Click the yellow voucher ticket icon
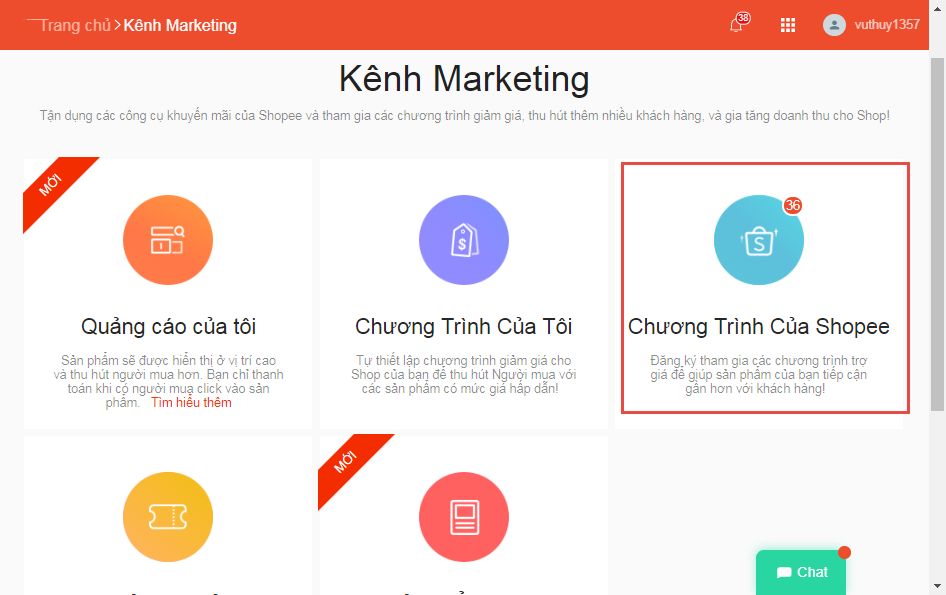The width and height of the screenshot is (946, 595). [168, 516]
